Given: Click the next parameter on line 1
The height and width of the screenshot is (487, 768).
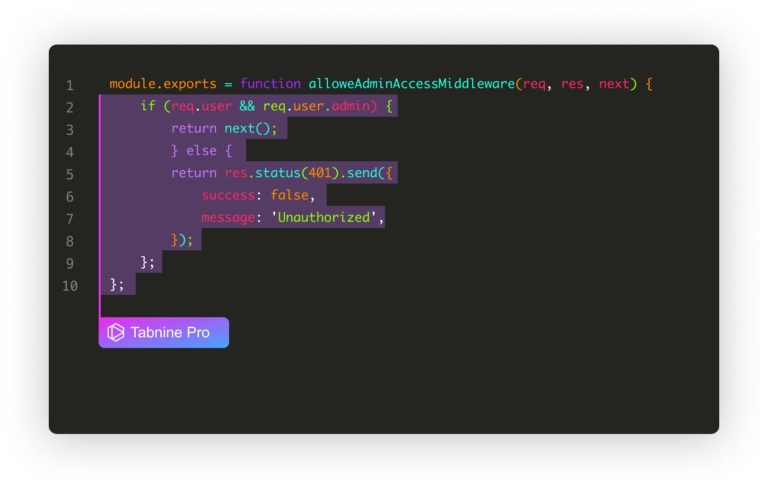Looking at the screenshot, I should coord(614,84).
